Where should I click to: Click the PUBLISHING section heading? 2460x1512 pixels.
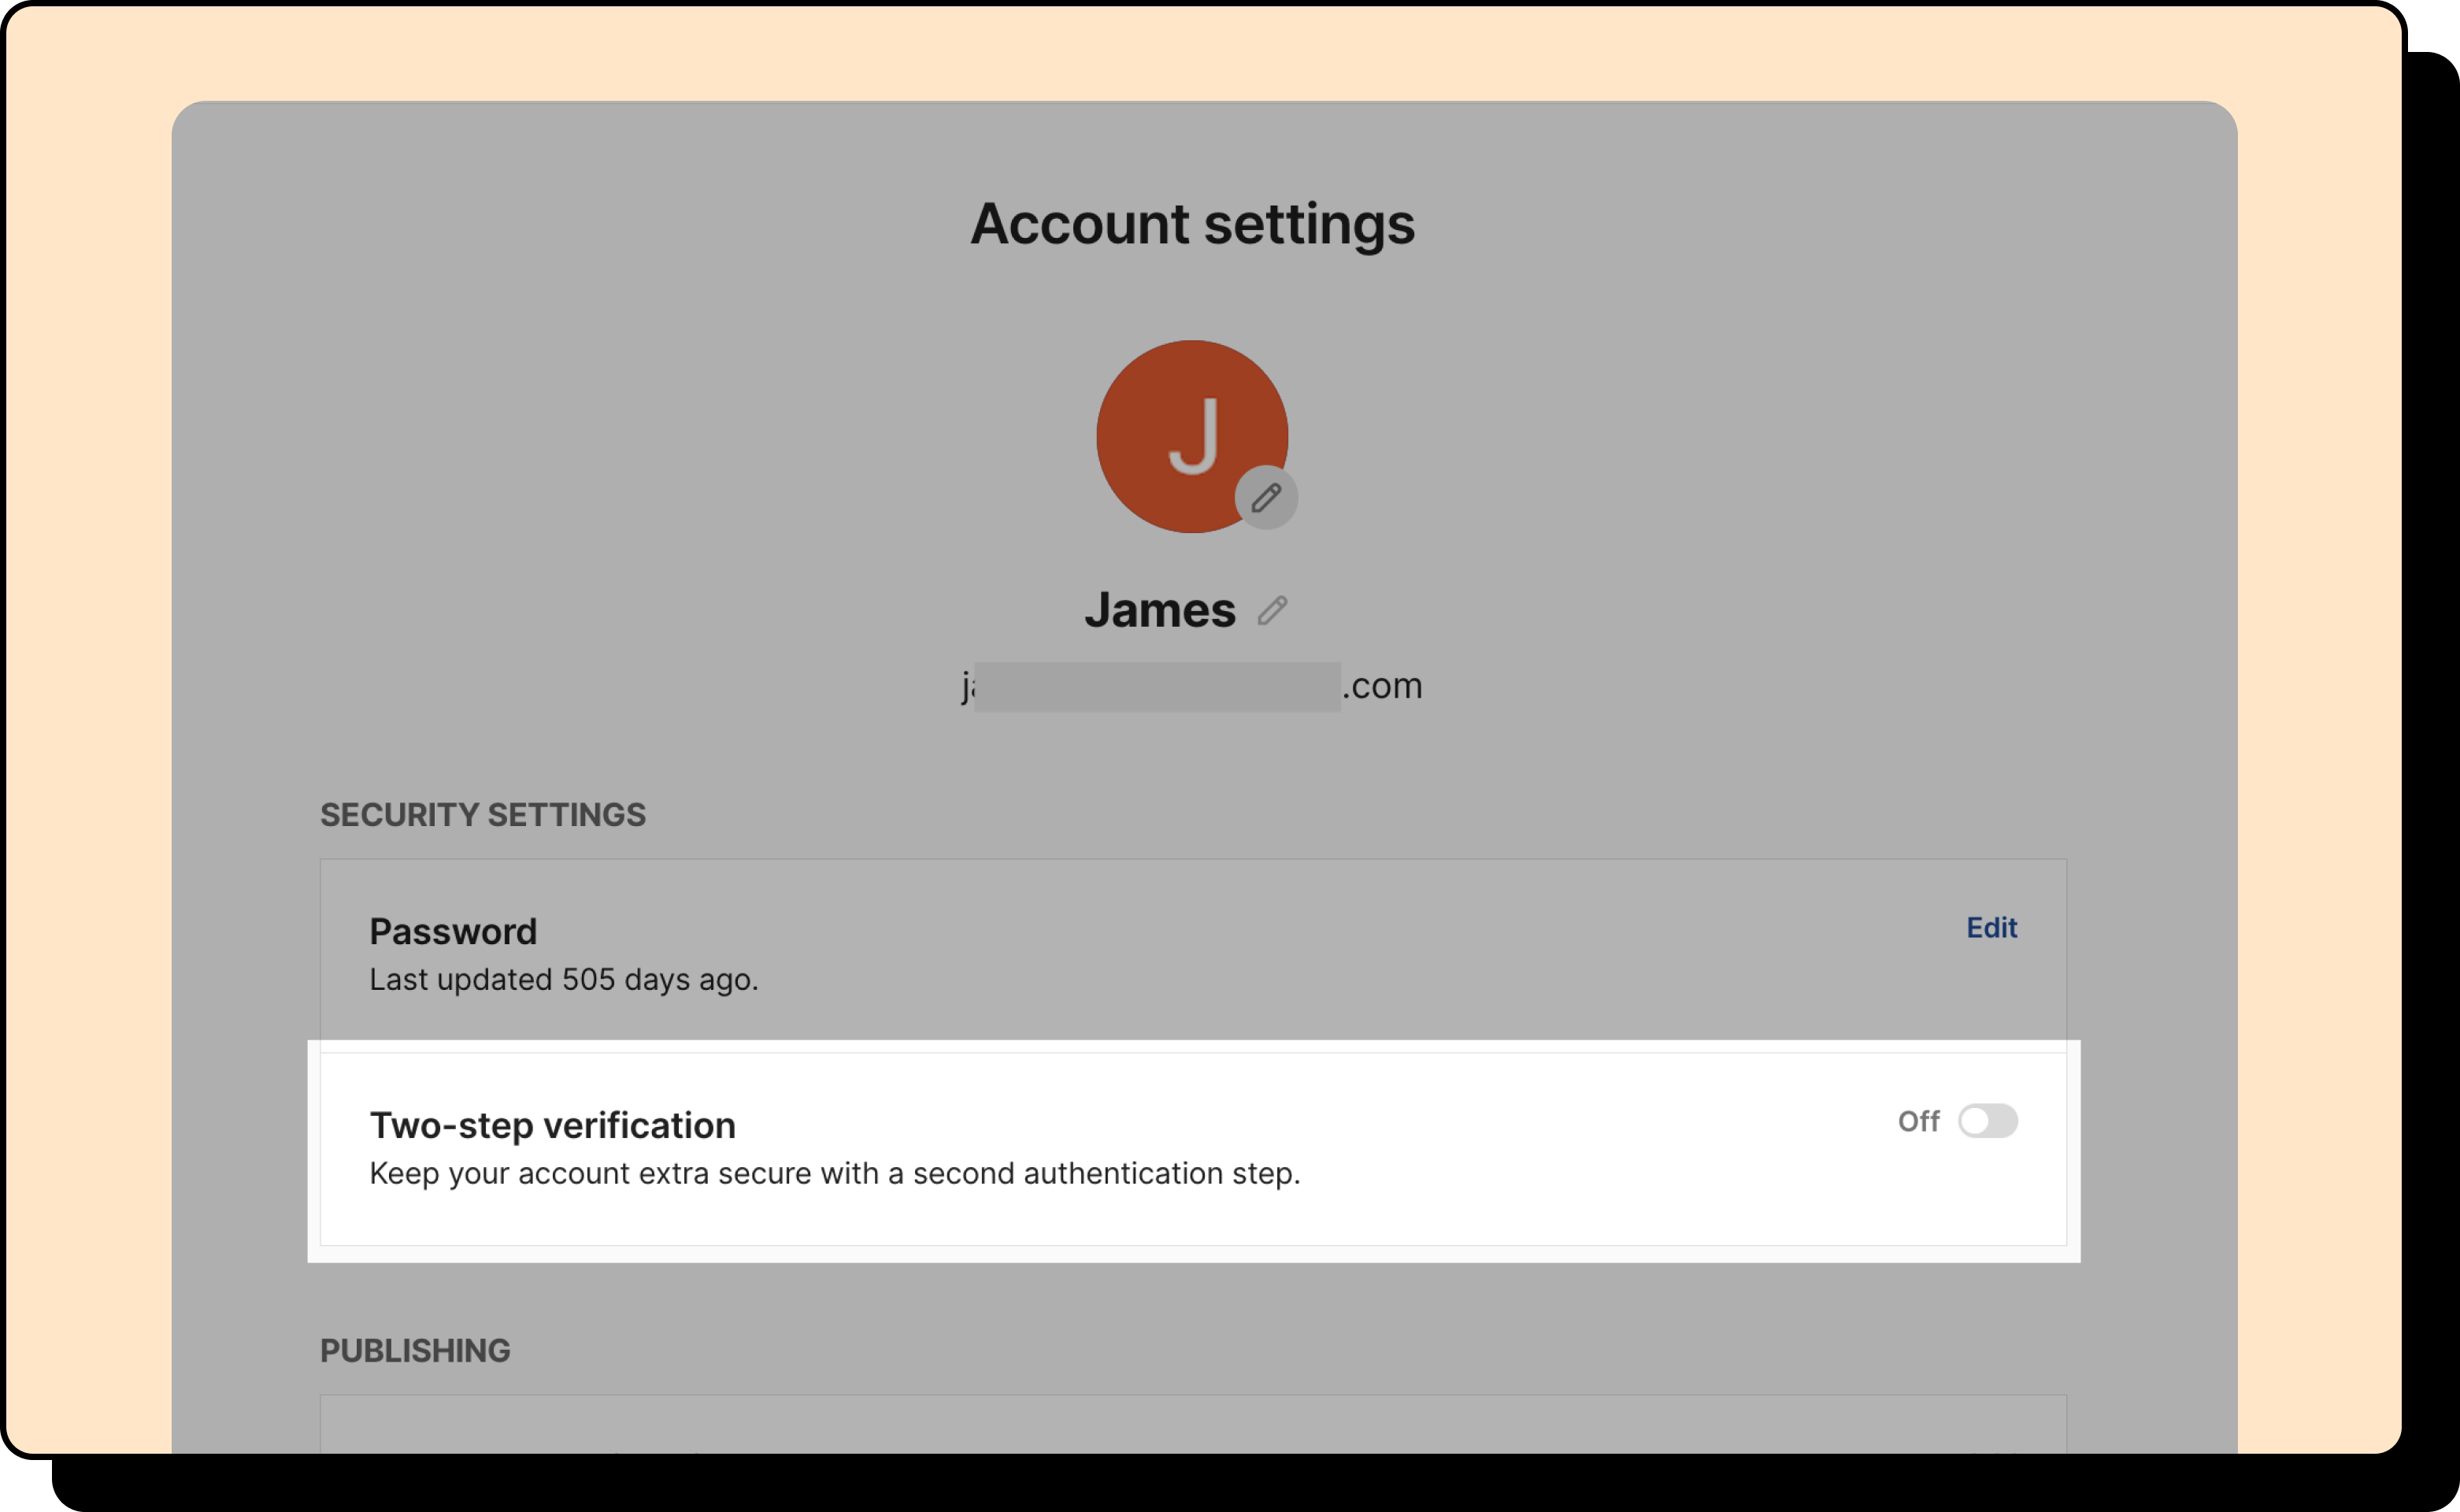pos(415,1351)
